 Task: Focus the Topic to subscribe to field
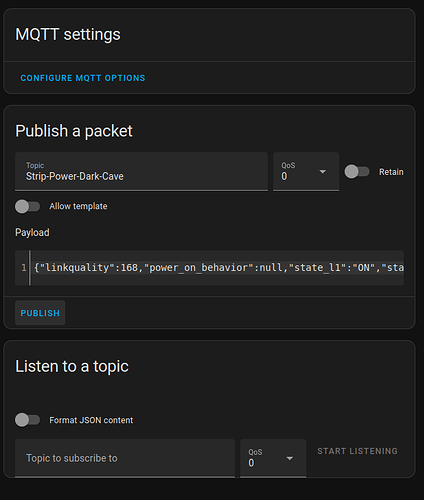pos(125,458)
